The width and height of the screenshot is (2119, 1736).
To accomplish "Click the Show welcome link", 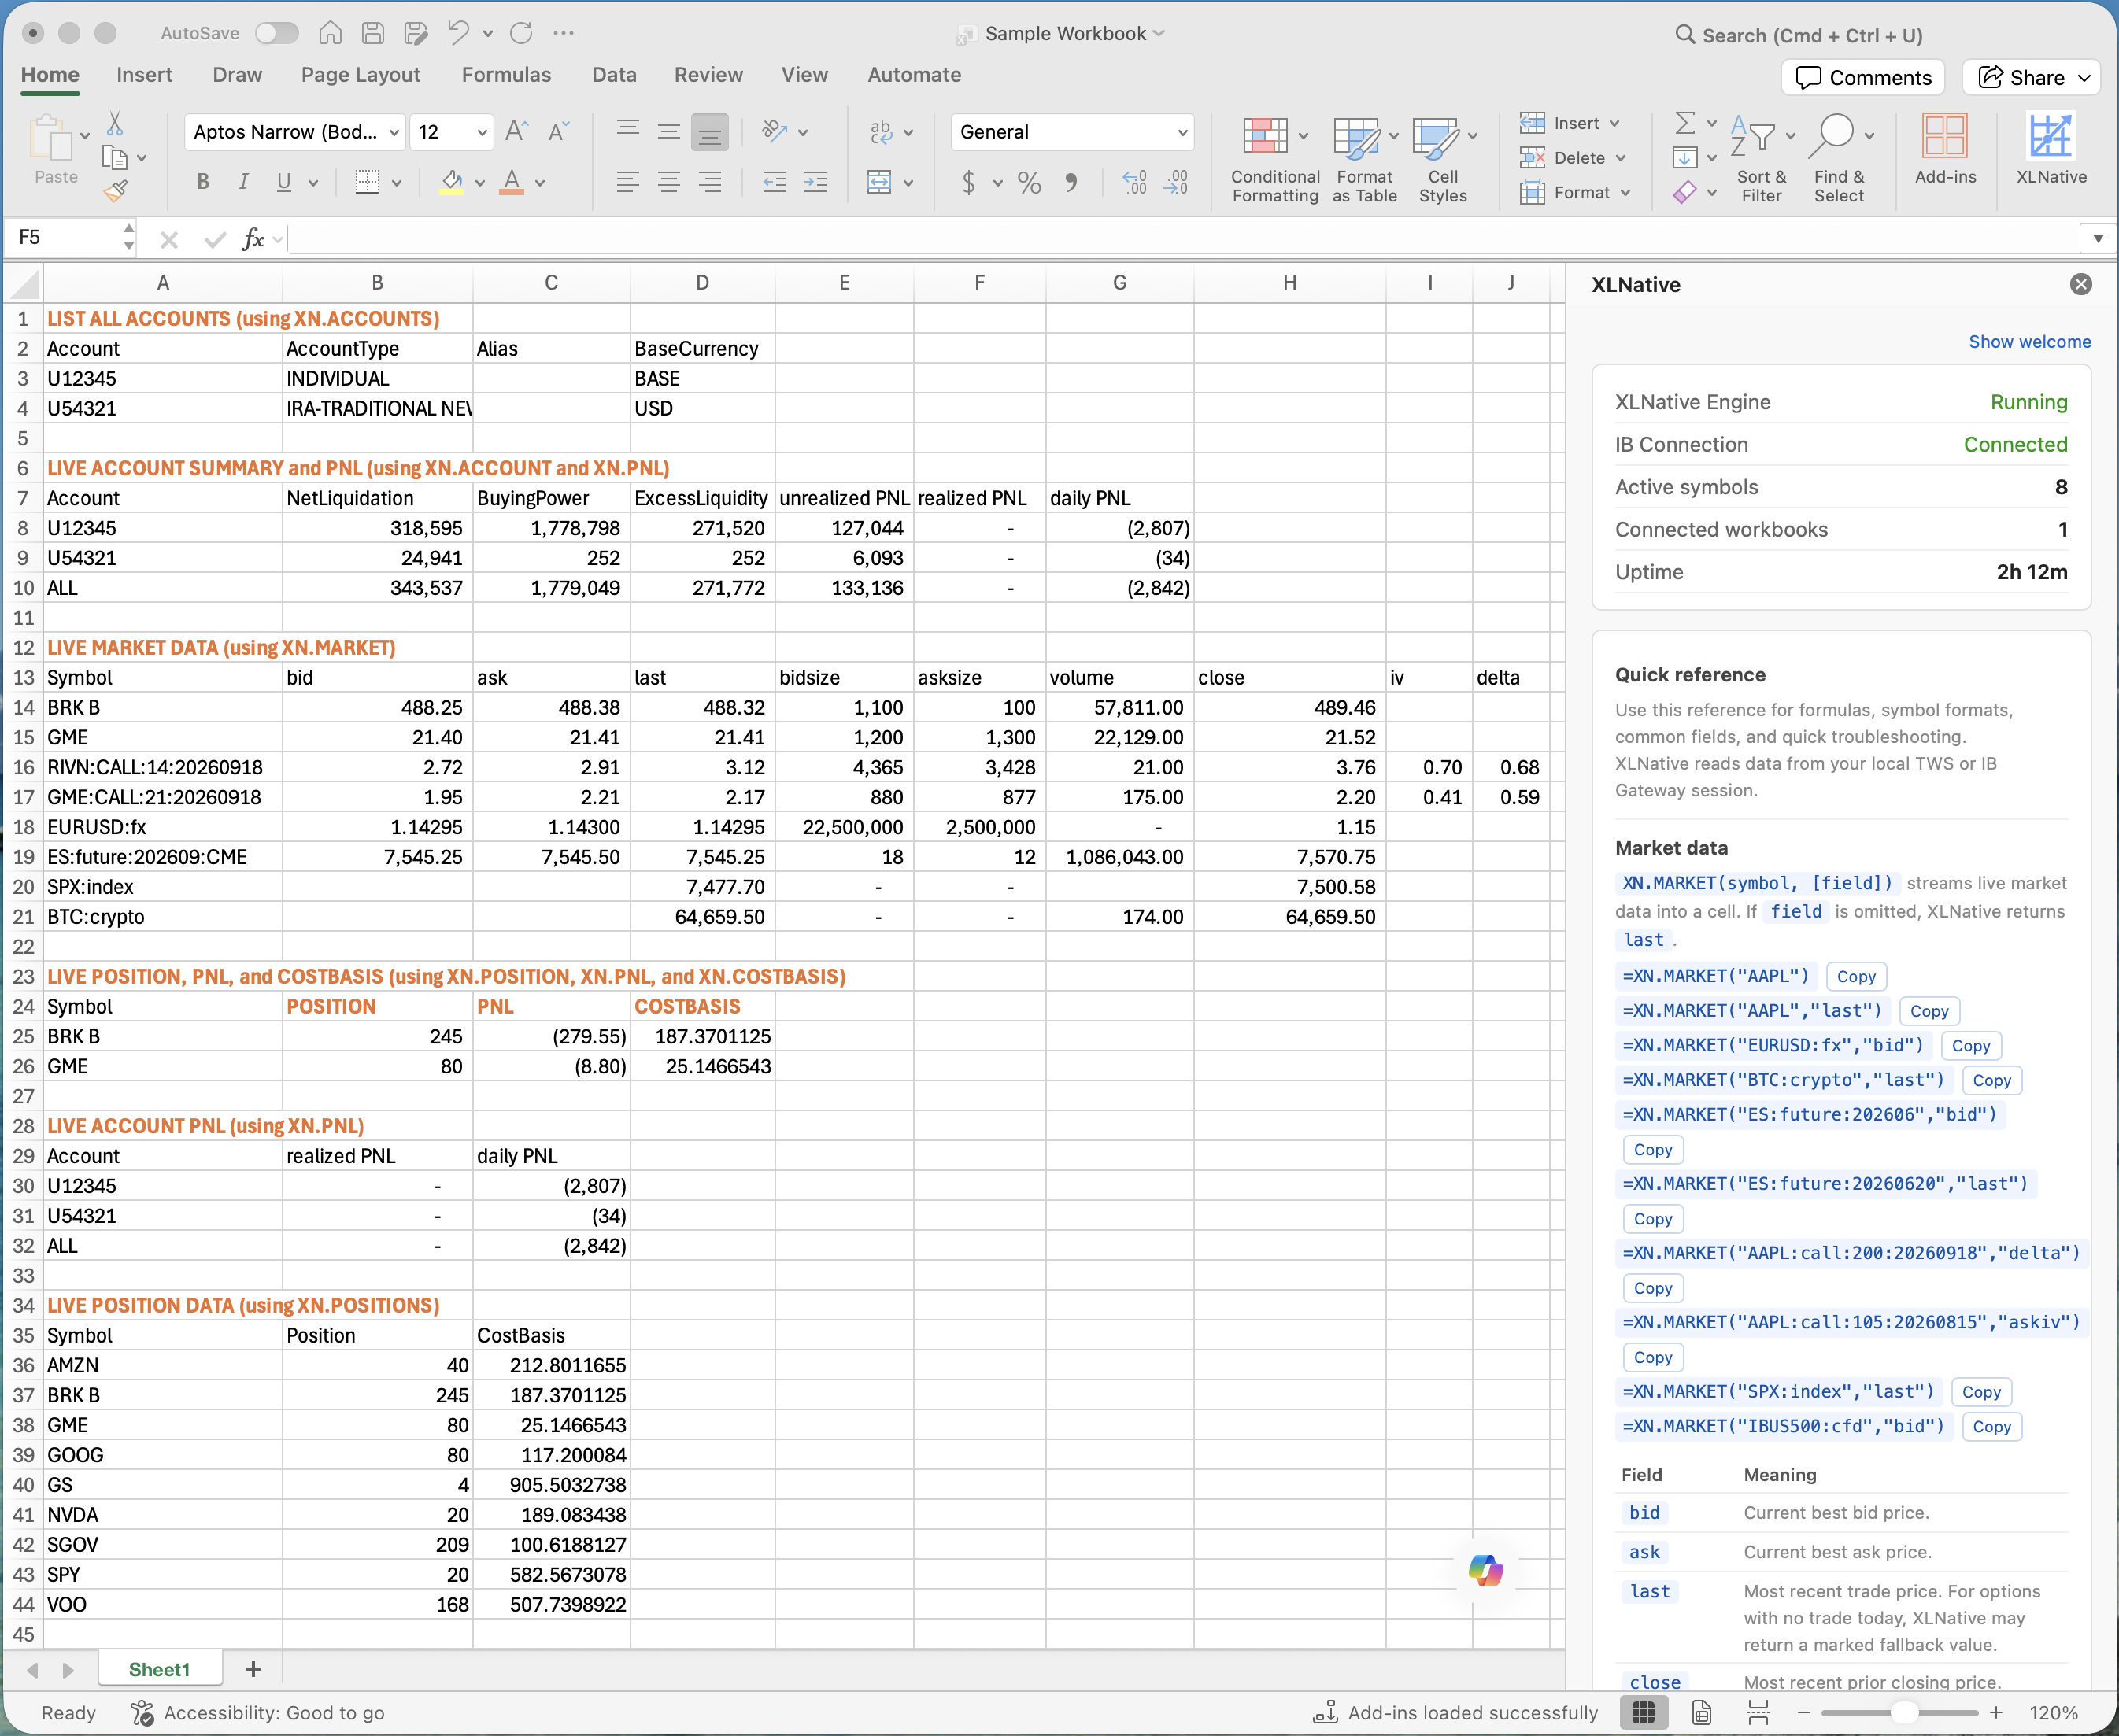I will coord(2029,342).
